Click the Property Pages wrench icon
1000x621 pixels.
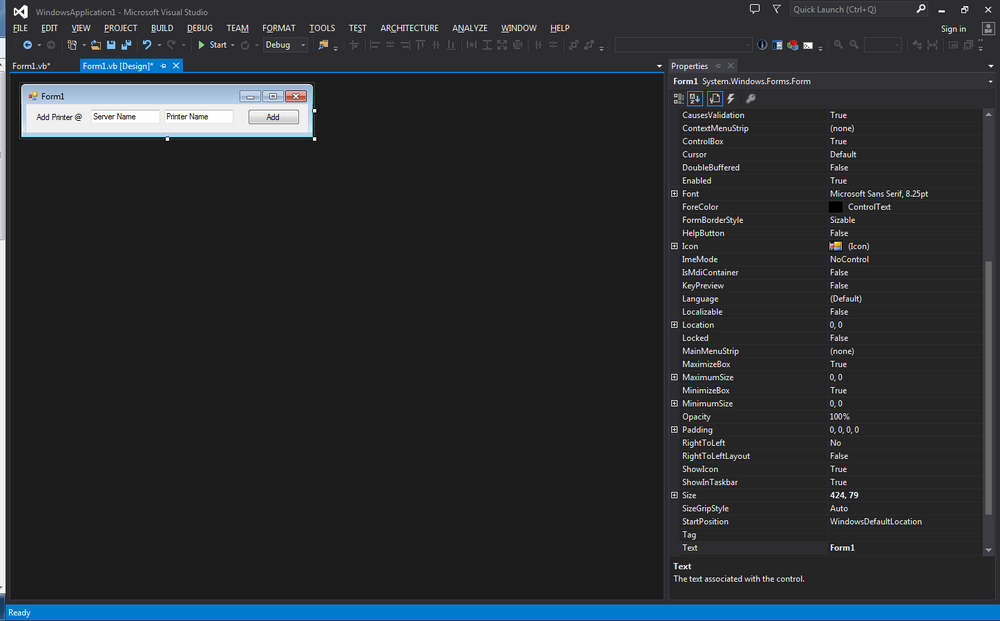(x=751, y=98)
